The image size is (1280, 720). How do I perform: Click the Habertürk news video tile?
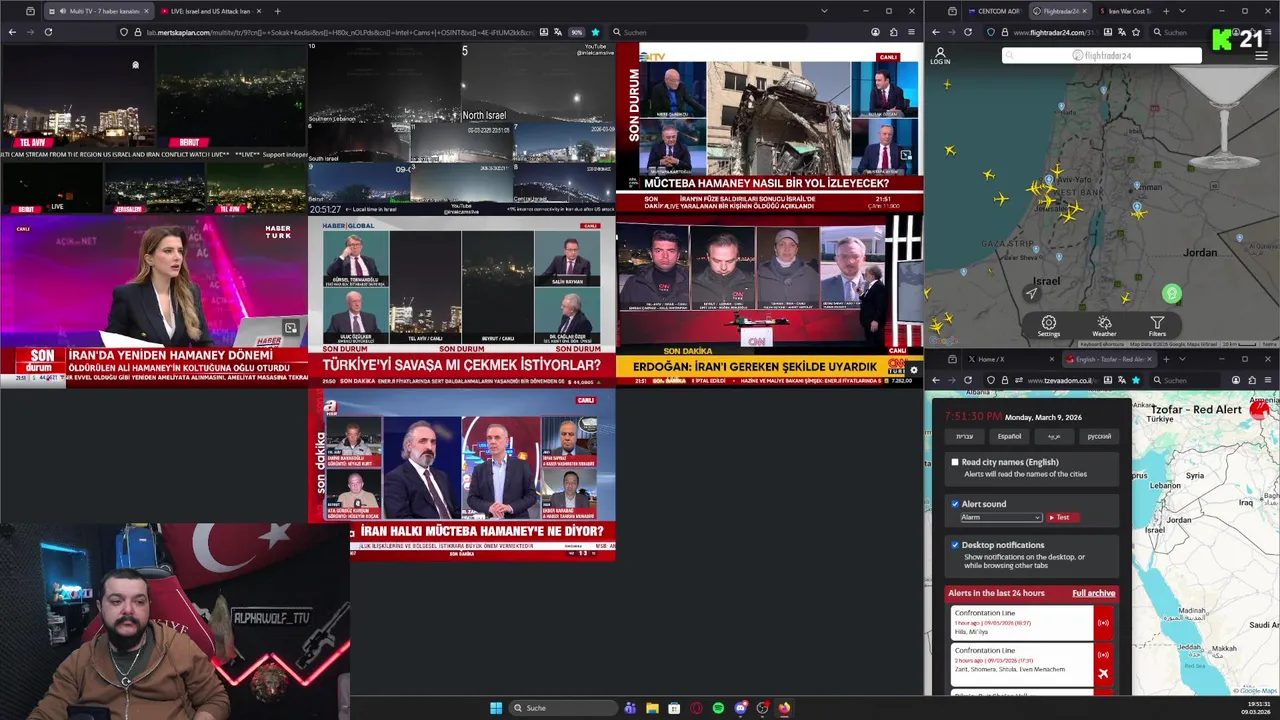point(154,301)
